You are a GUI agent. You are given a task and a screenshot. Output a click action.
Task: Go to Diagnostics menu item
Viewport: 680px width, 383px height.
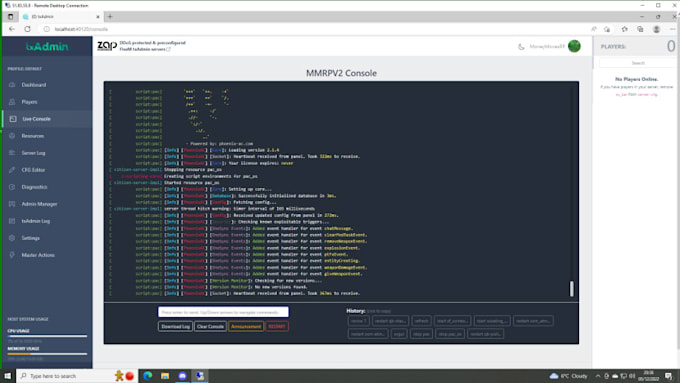click(34, 187)
